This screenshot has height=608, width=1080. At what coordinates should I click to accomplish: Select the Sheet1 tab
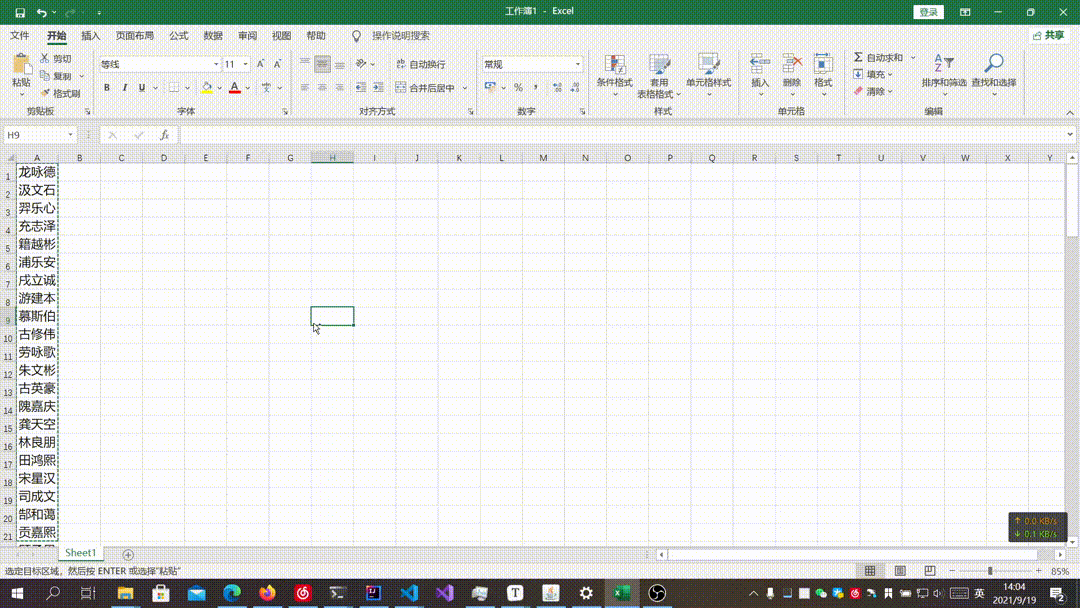tap(81, 553)
